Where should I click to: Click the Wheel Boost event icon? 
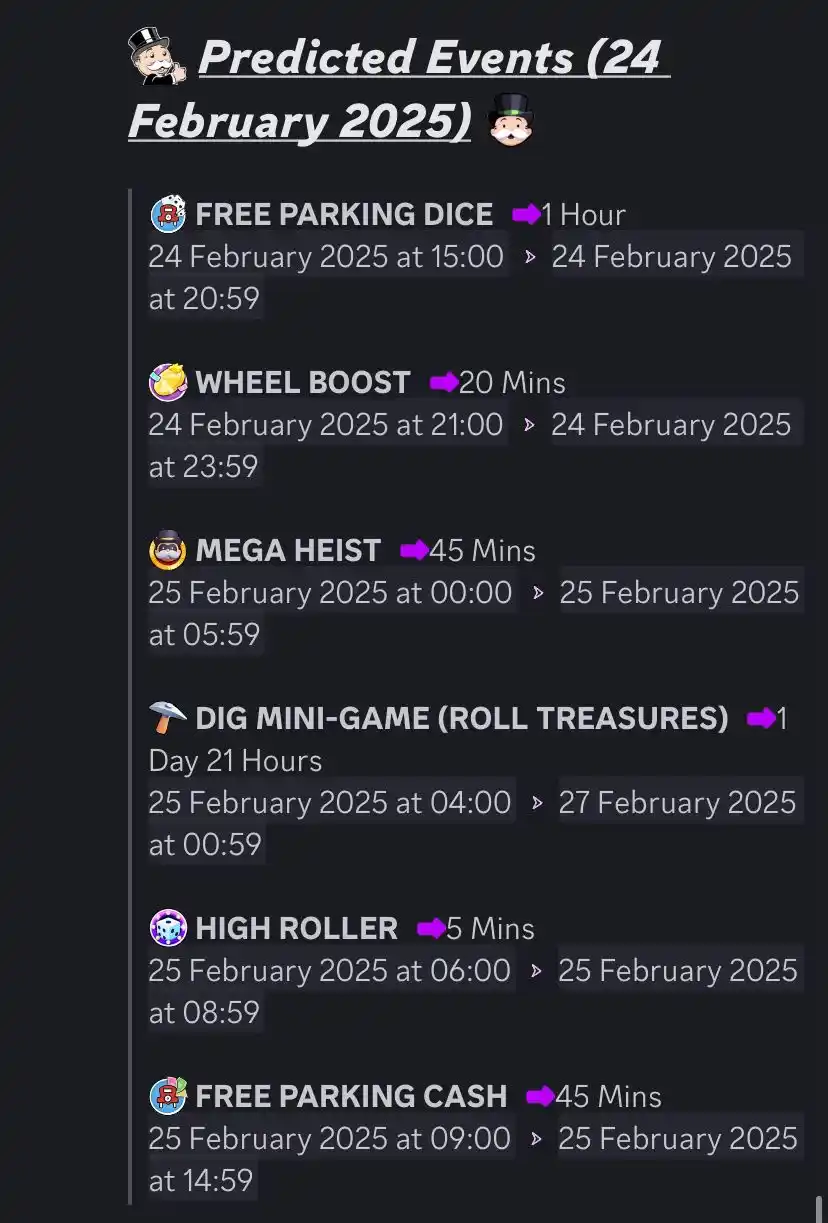(x=168, y=382)
